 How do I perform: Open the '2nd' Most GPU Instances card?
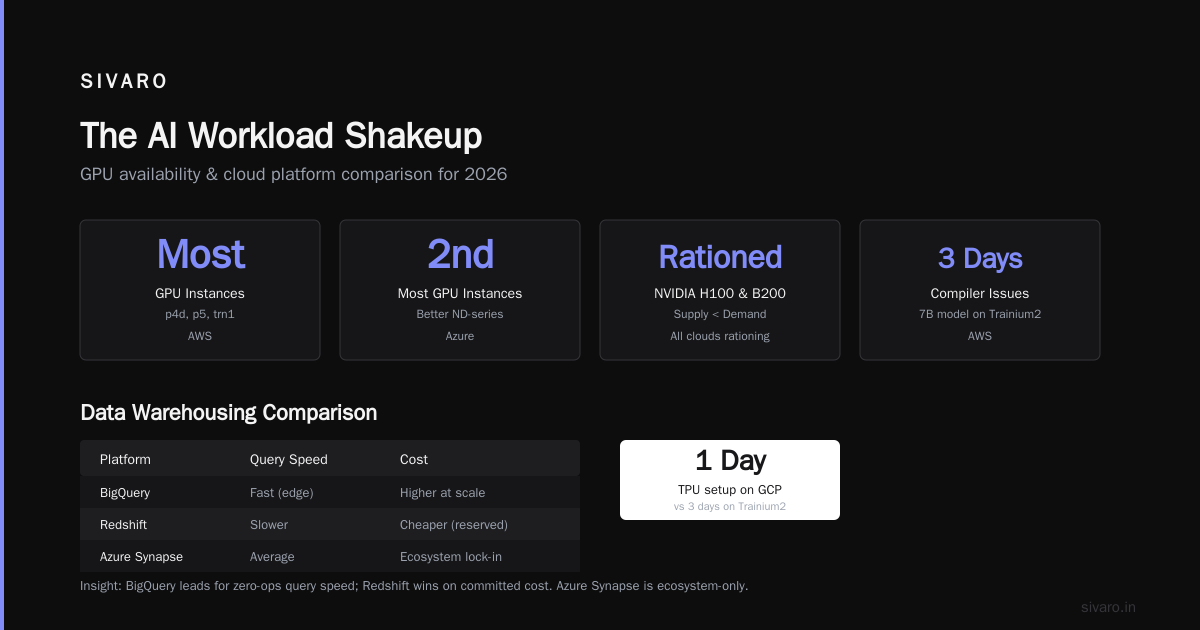click(x=460, y=290)
